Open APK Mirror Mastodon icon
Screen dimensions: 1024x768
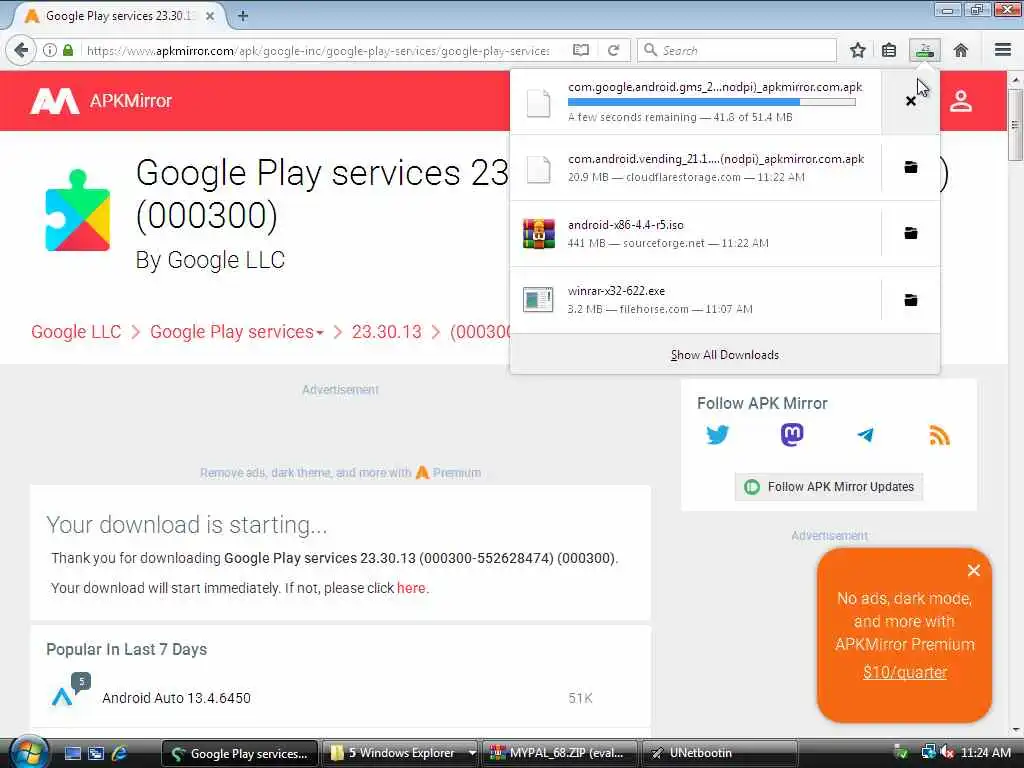792,435
